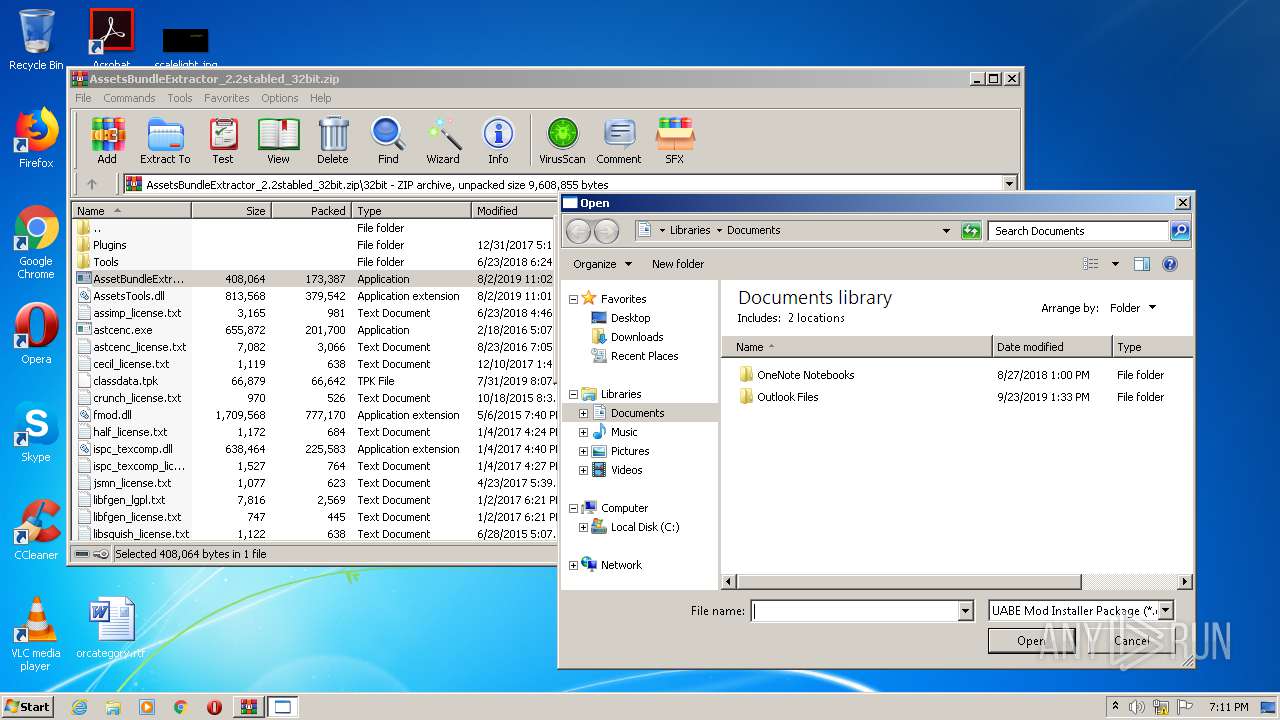Image resolution: width=1280 pixels, height=720 pixels.
Task: Click the horizontal scrollbar in file list
Action: click(908, 582)
